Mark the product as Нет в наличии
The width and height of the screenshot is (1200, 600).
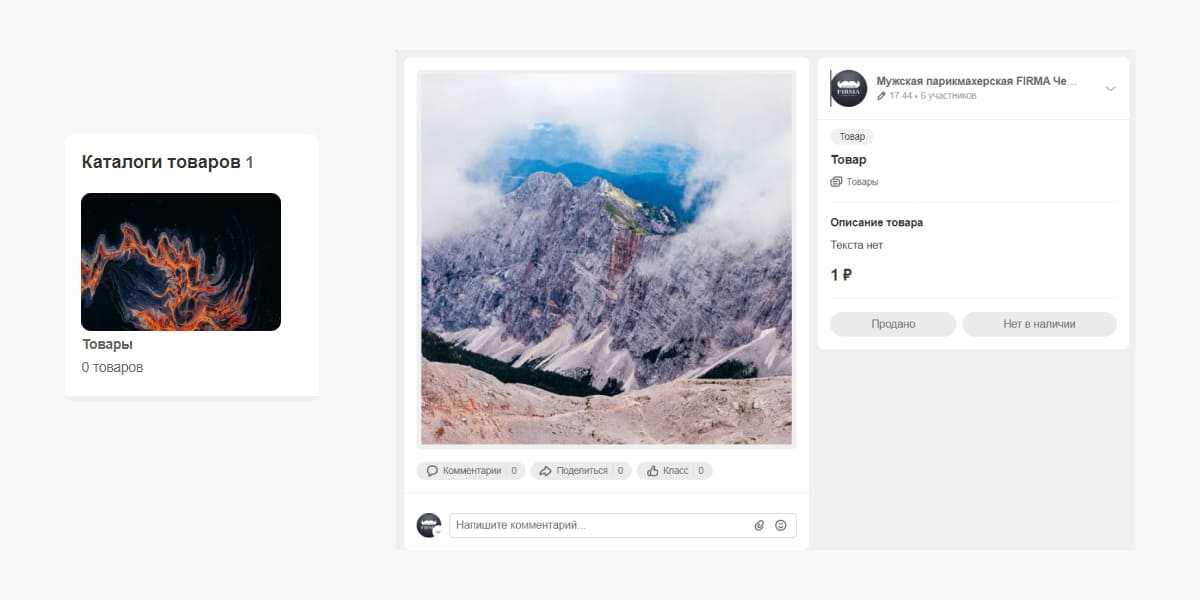tap(1039, 324)
